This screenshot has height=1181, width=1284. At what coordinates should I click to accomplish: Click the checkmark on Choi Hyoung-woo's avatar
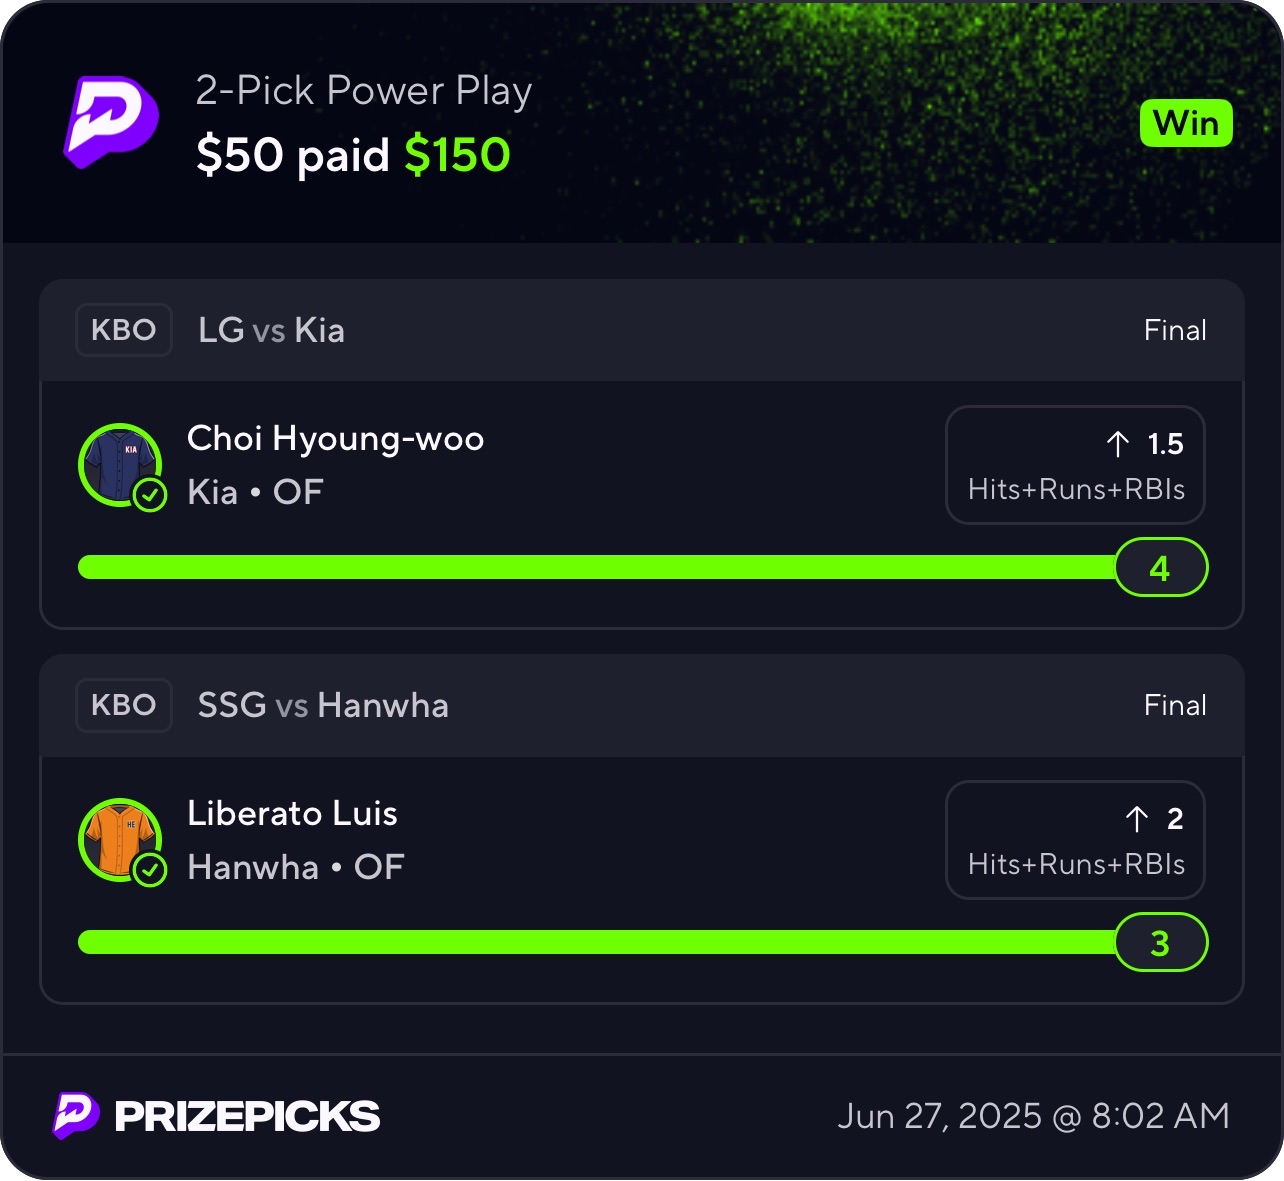tap(150, 494)
